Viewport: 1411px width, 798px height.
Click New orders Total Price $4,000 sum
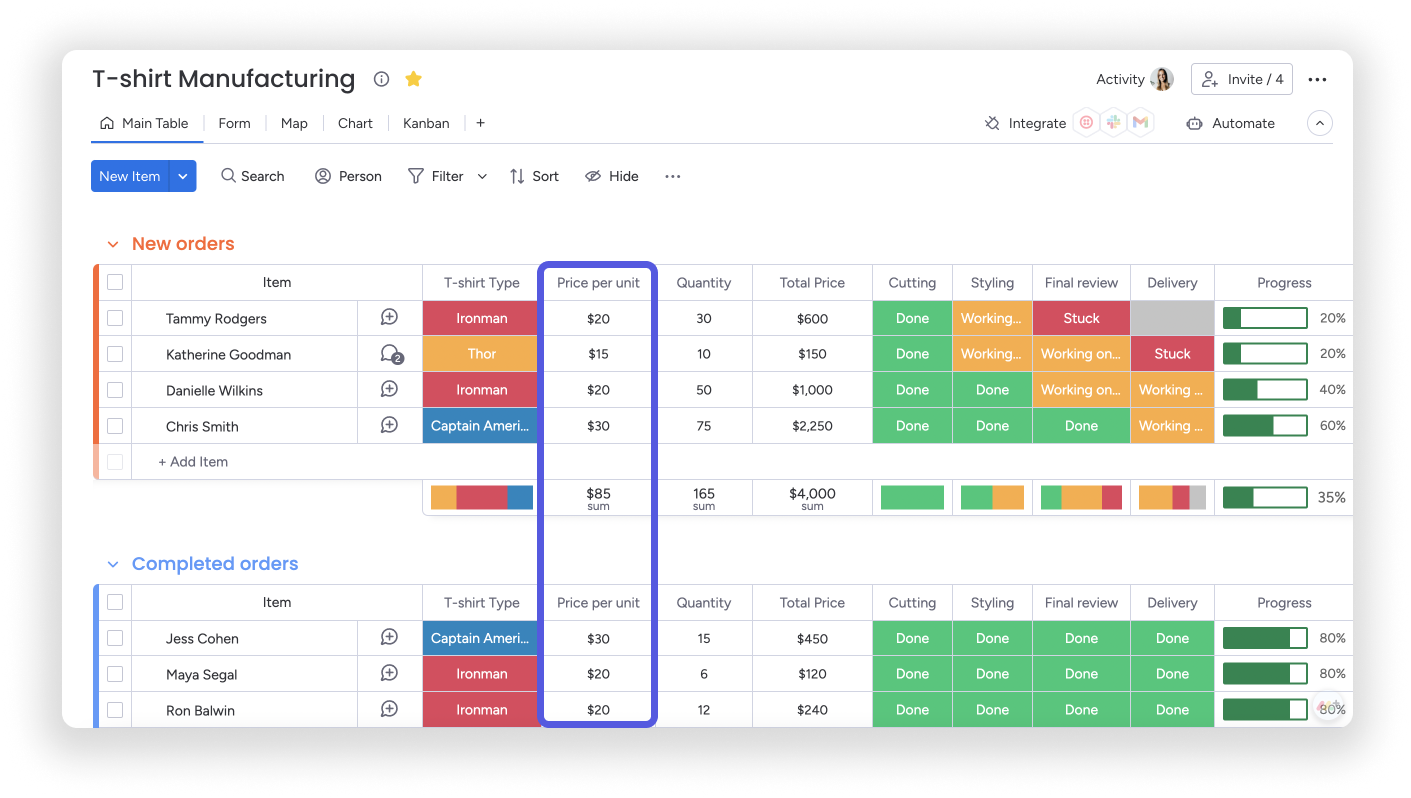[812, 497]
